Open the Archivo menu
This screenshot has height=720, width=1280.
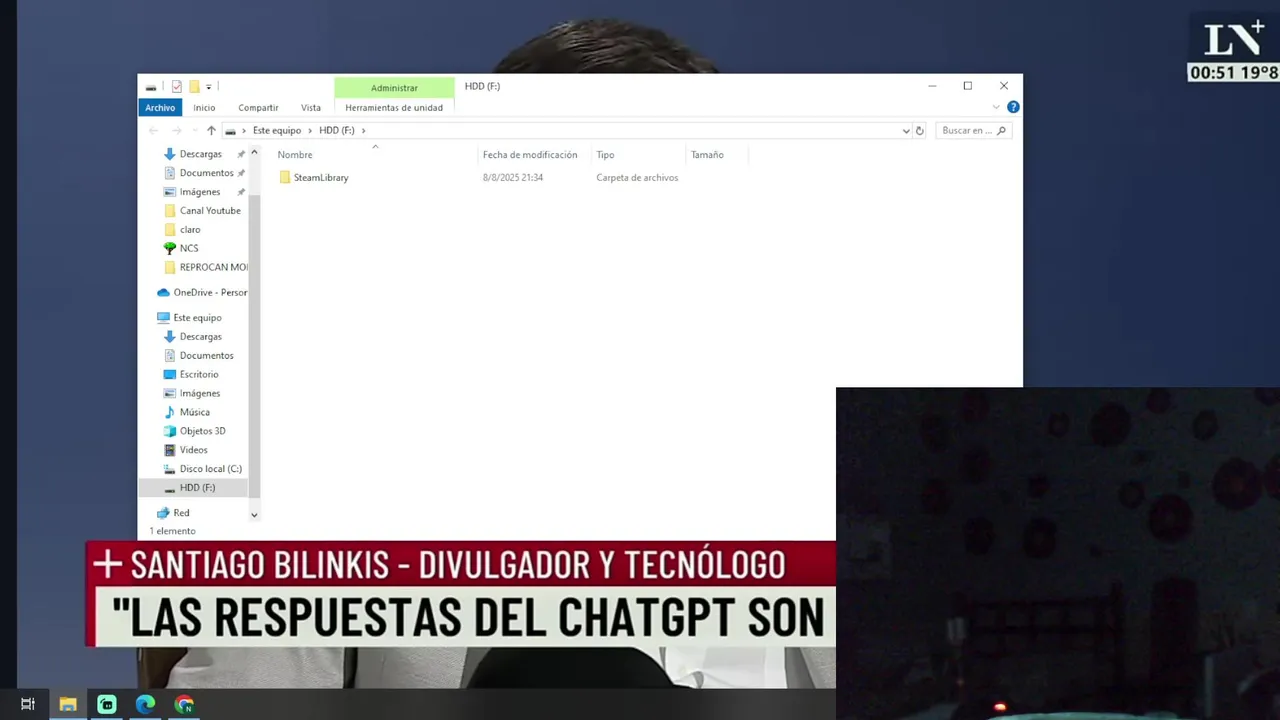click(x=160, y=108)
